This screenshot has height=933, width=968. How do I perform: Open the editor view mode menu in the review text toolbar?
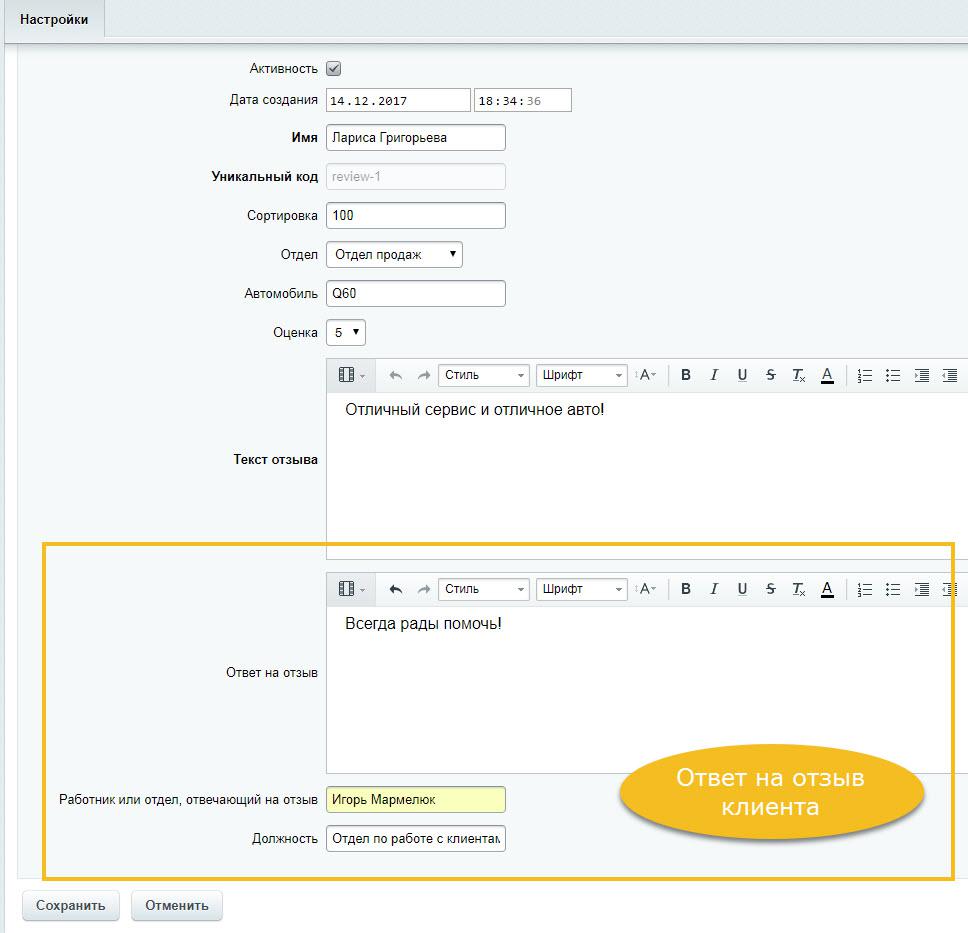click(x=351, y=375)
